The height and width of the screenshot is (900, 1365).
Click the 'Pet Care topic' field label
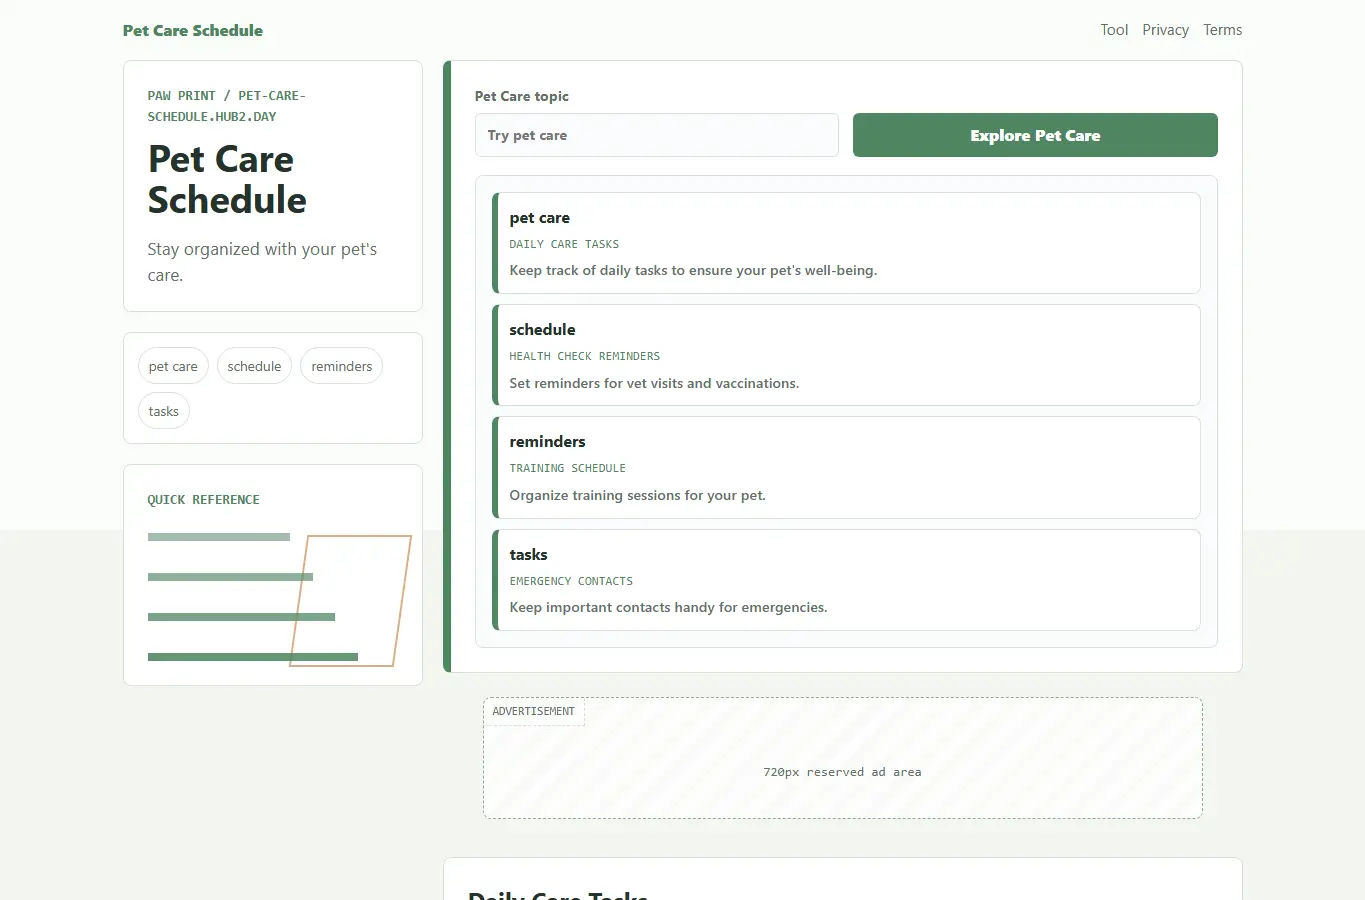[x=521, y=96]
